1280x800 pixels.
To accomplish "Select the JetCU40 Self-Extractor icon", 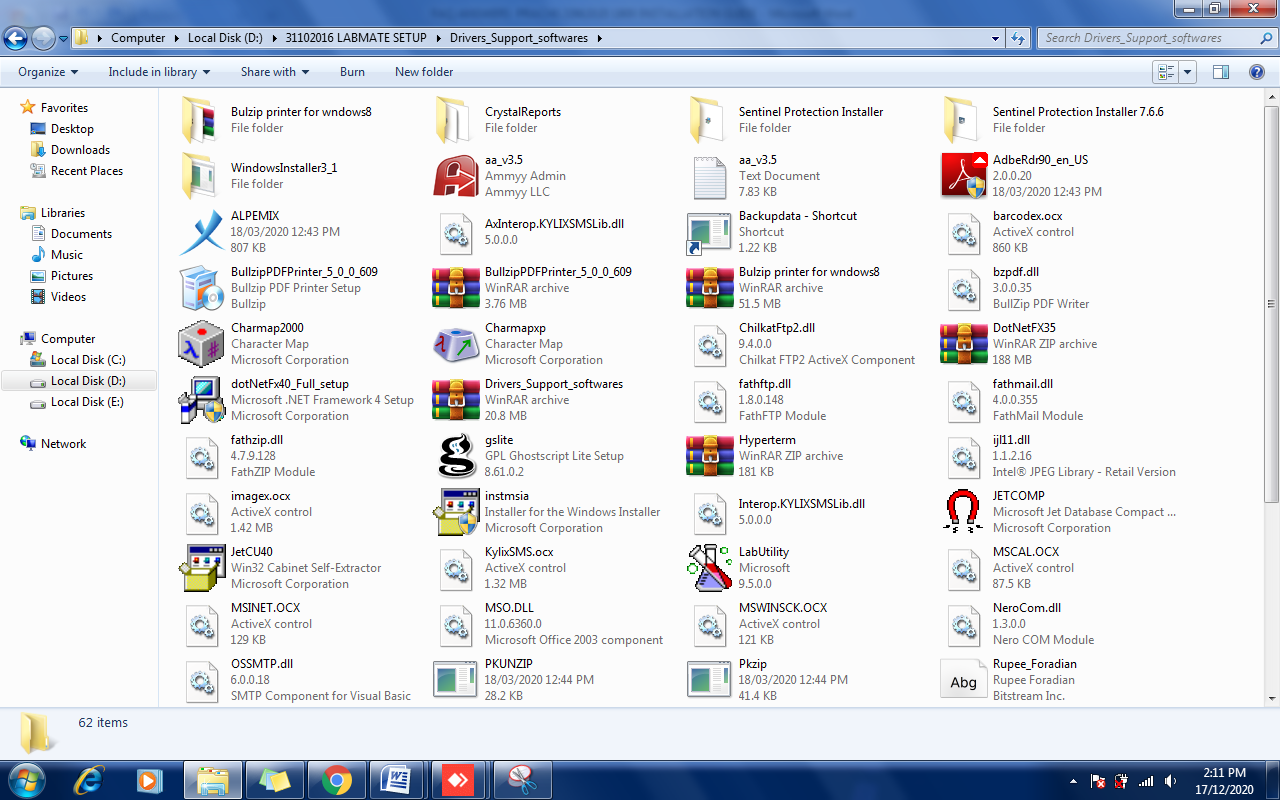I will pos(202,568).
